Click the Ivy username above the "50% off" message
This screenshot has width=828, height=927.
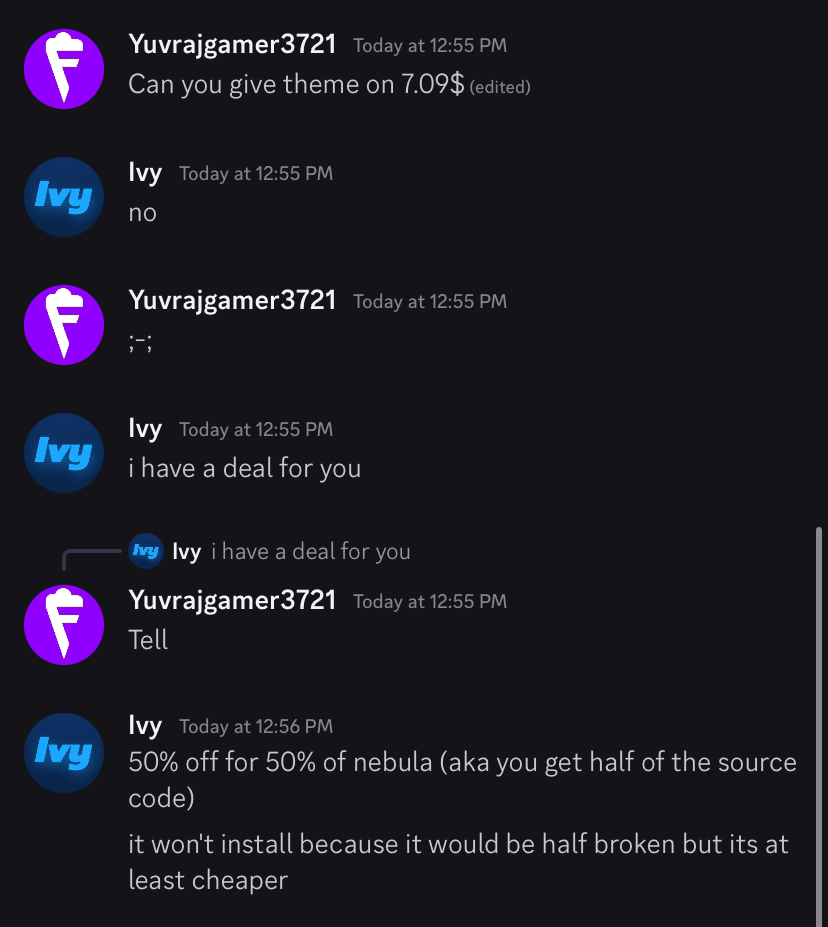[145, 725]
